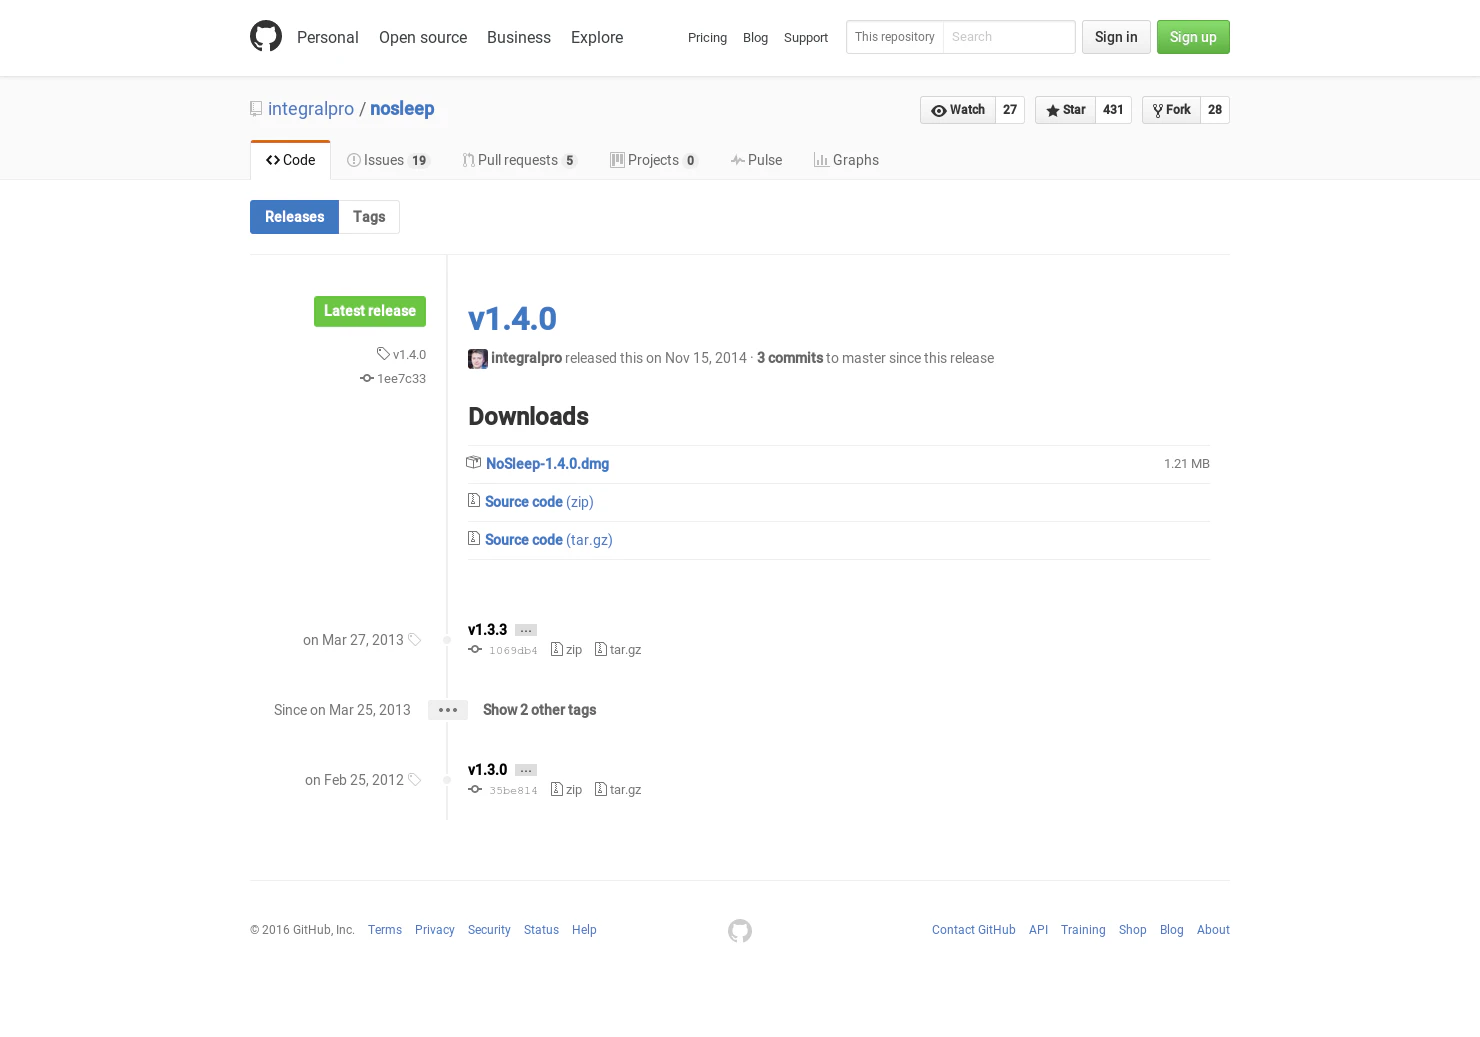
Task: Open the nosleep repository link
Action: pos(402,109)
